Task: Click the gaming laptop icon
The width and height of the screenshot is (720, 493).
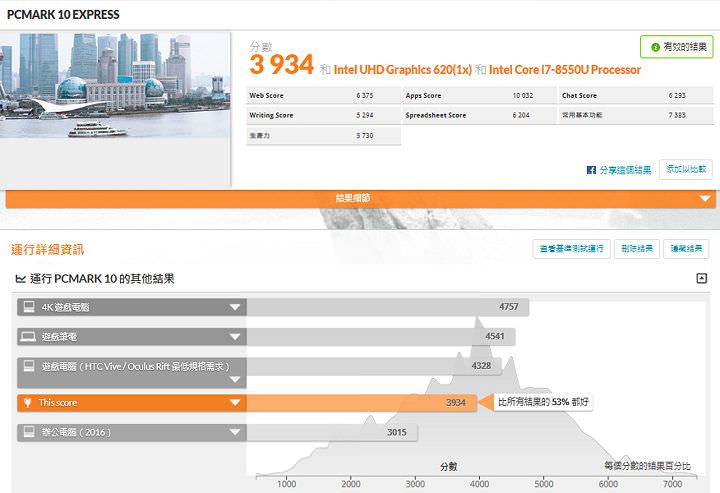Action: click(29, 337)
